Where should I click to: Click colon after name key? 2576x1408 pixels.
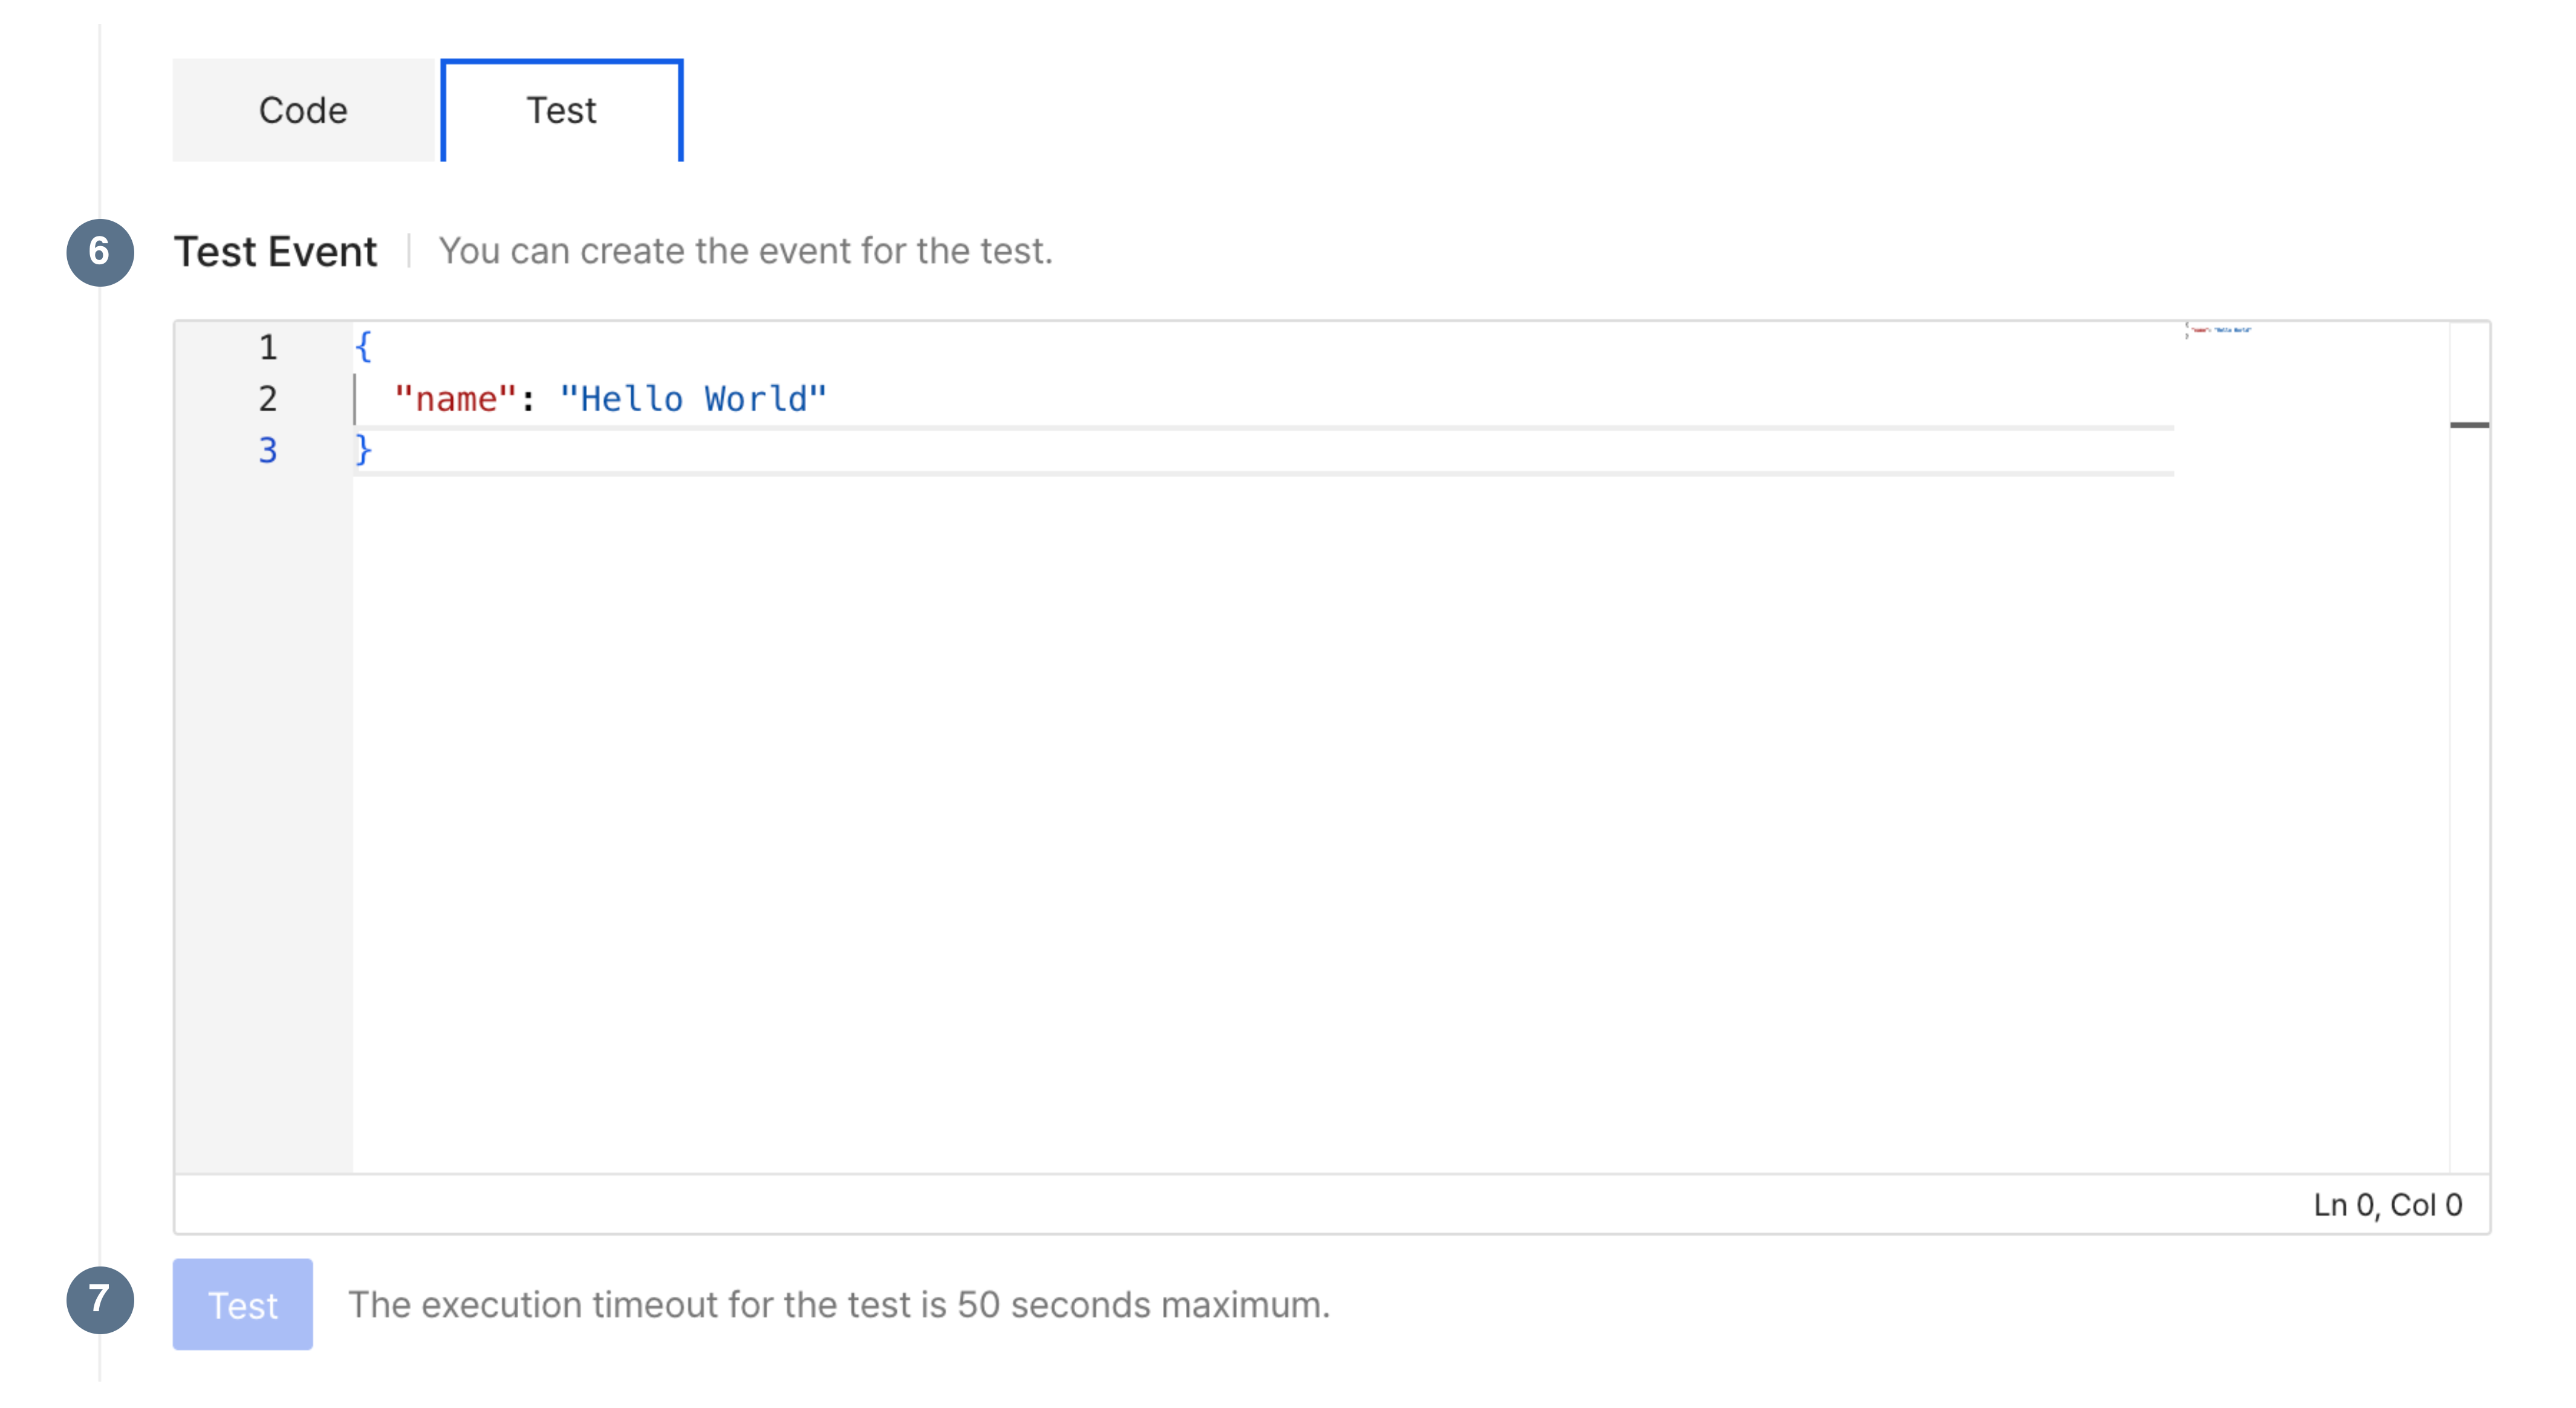pos(528,401)
